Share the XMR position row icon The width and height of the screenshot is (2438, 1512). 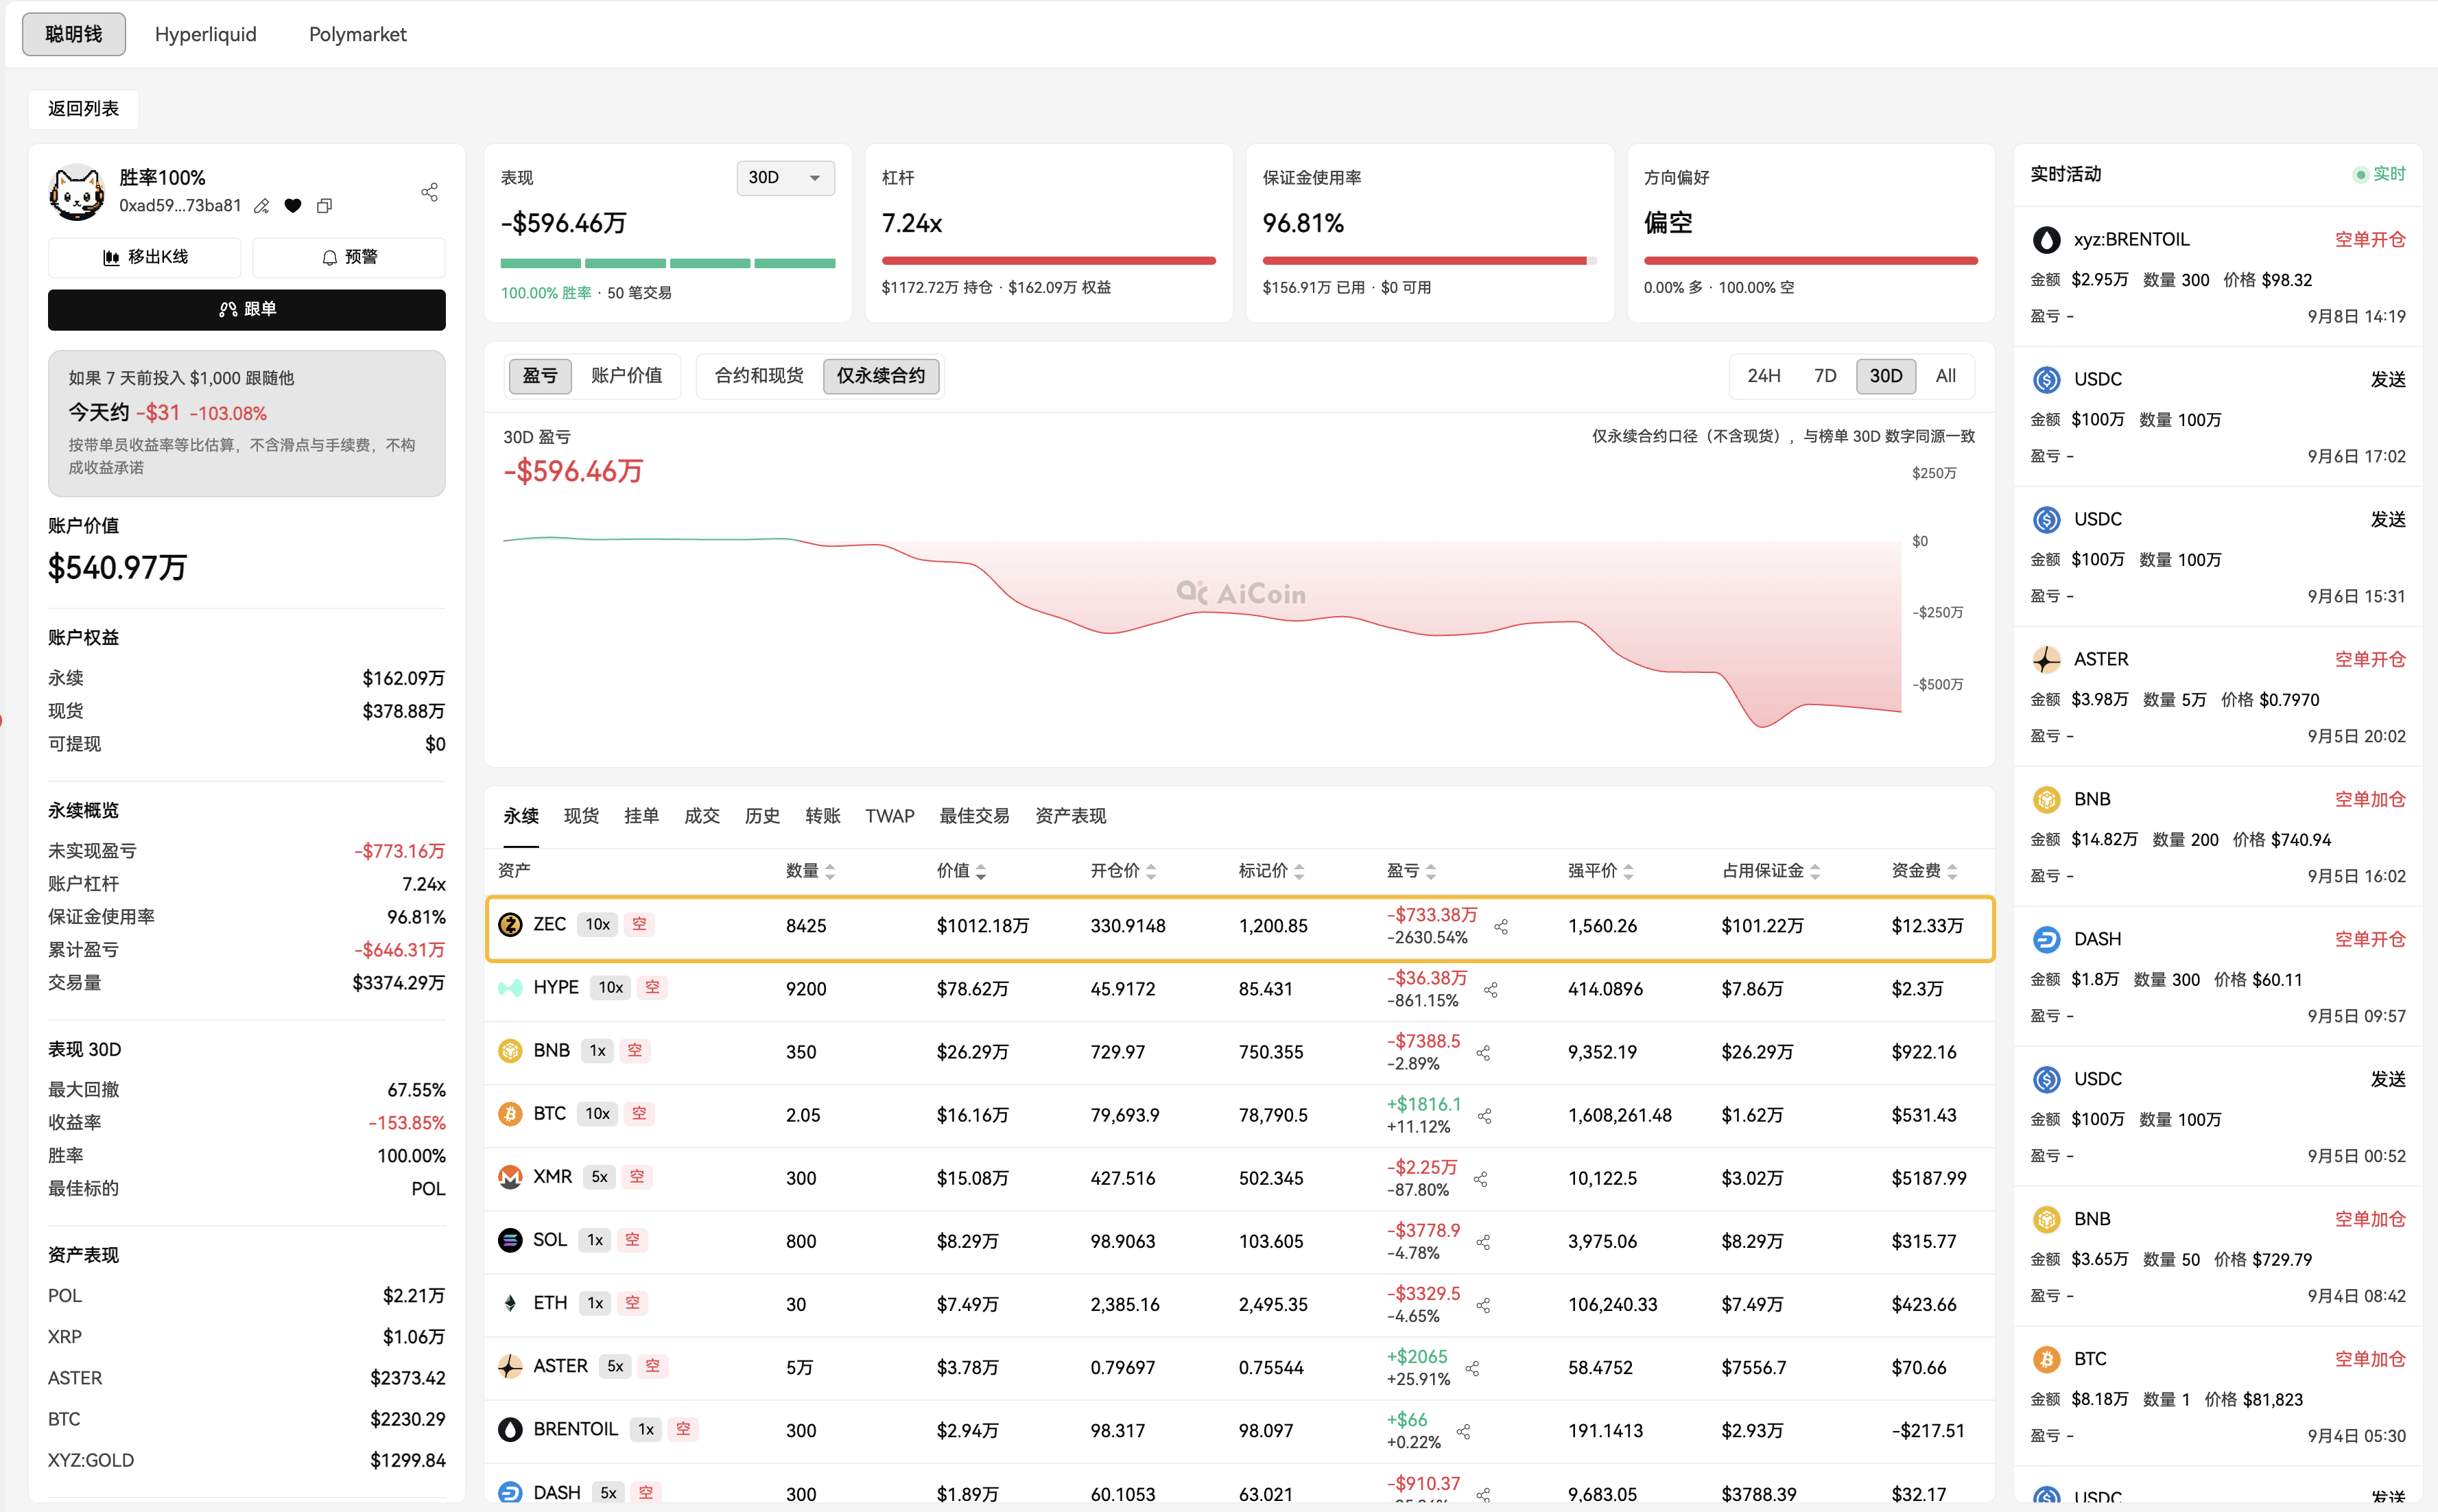[x=1481, y=1179]
